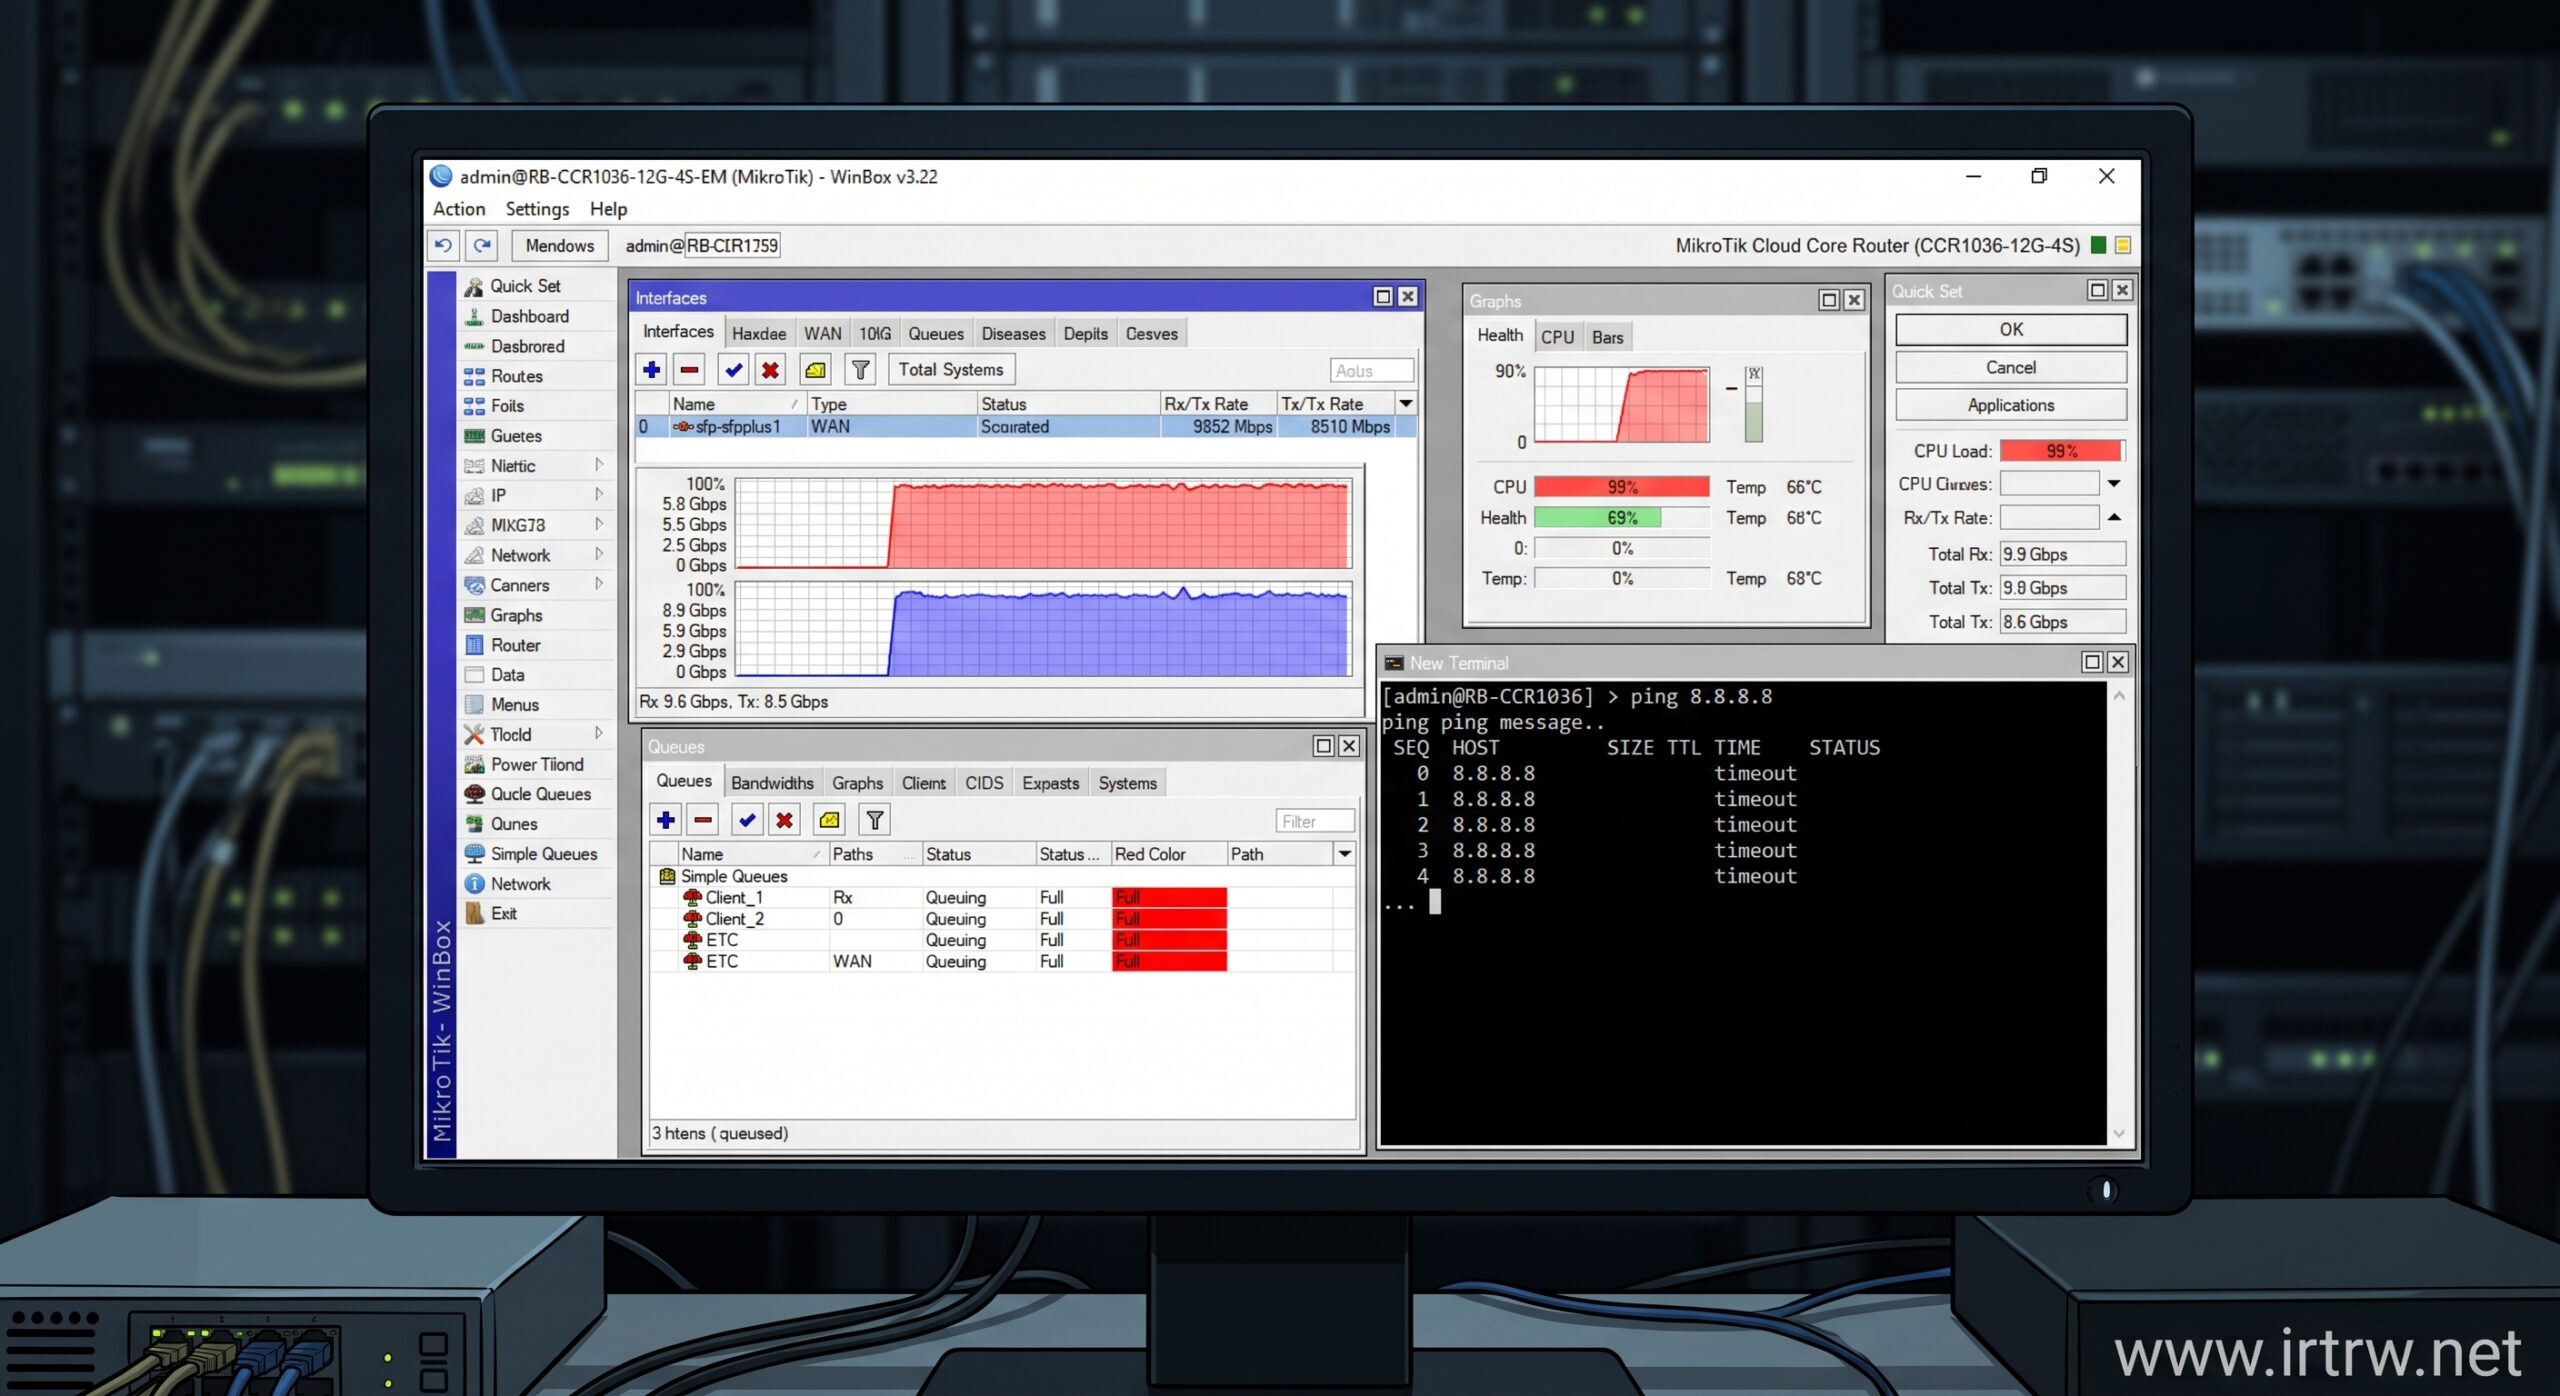Open the Interfaces table column dropdown
The width and height of the screenshot is (2560, 1396).
tap(1406, 403)
